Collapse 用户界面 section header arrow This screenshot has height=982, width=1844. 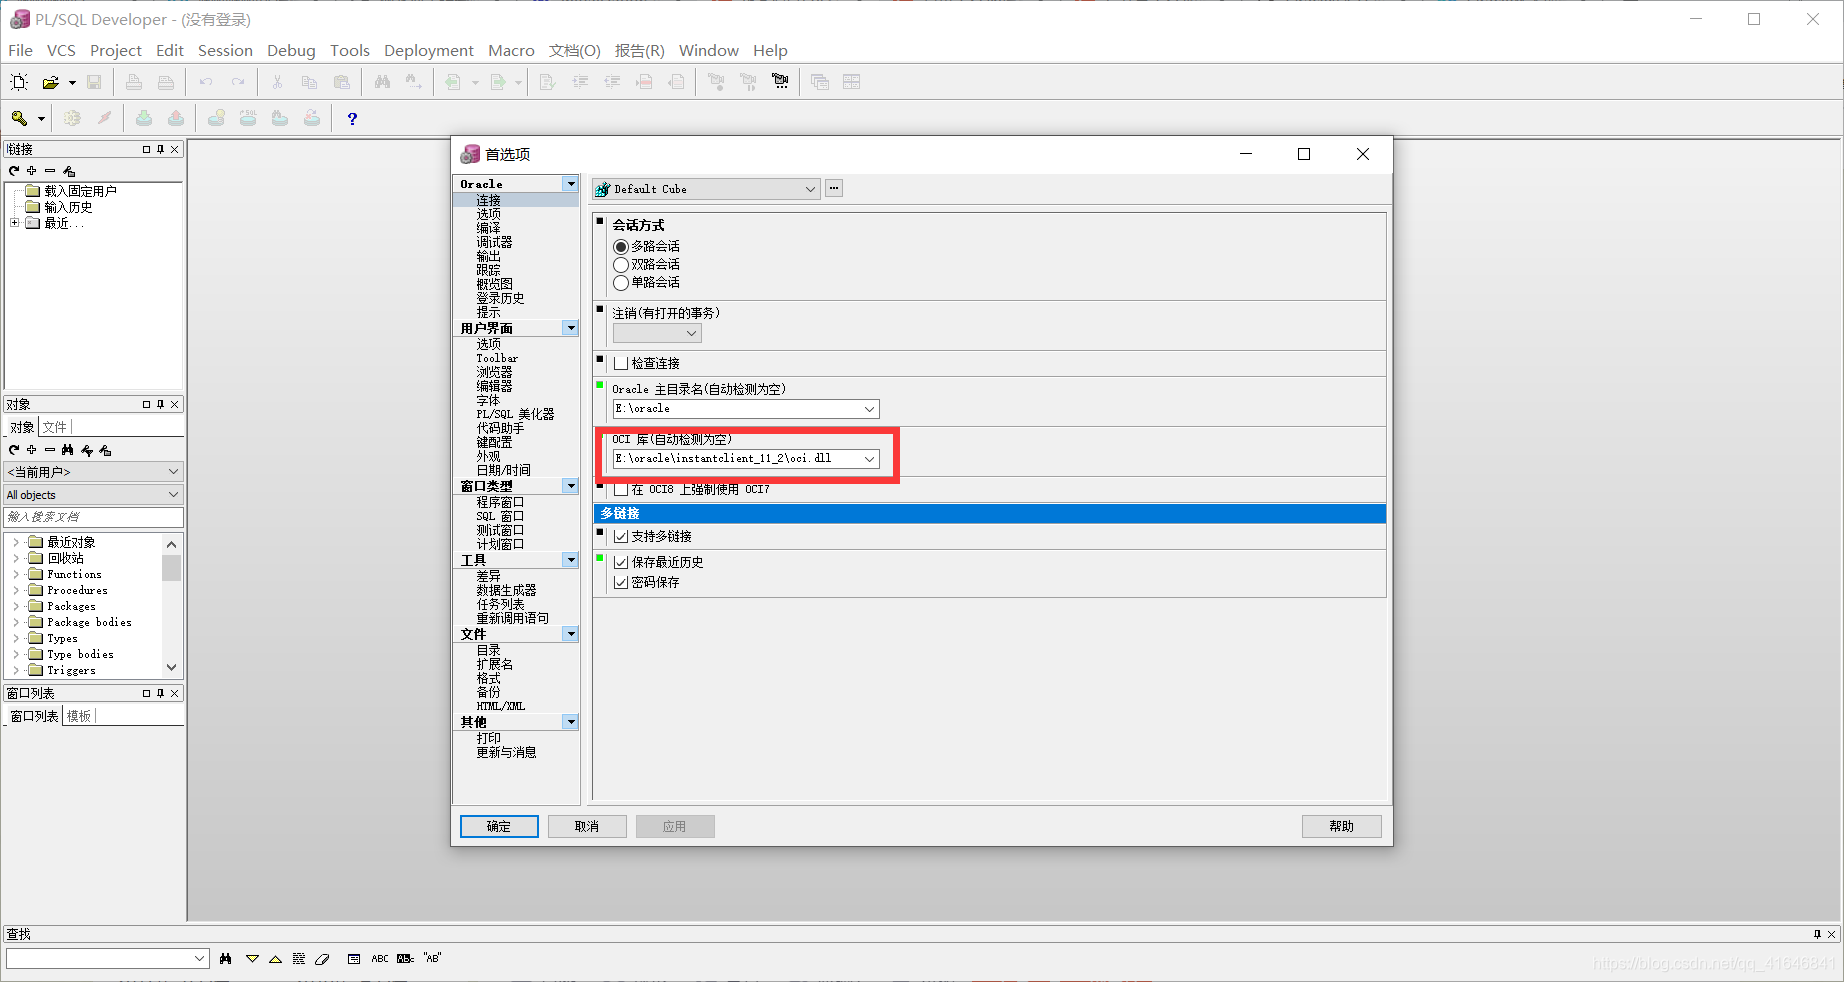pyautogui.click(x=570, y=328)
